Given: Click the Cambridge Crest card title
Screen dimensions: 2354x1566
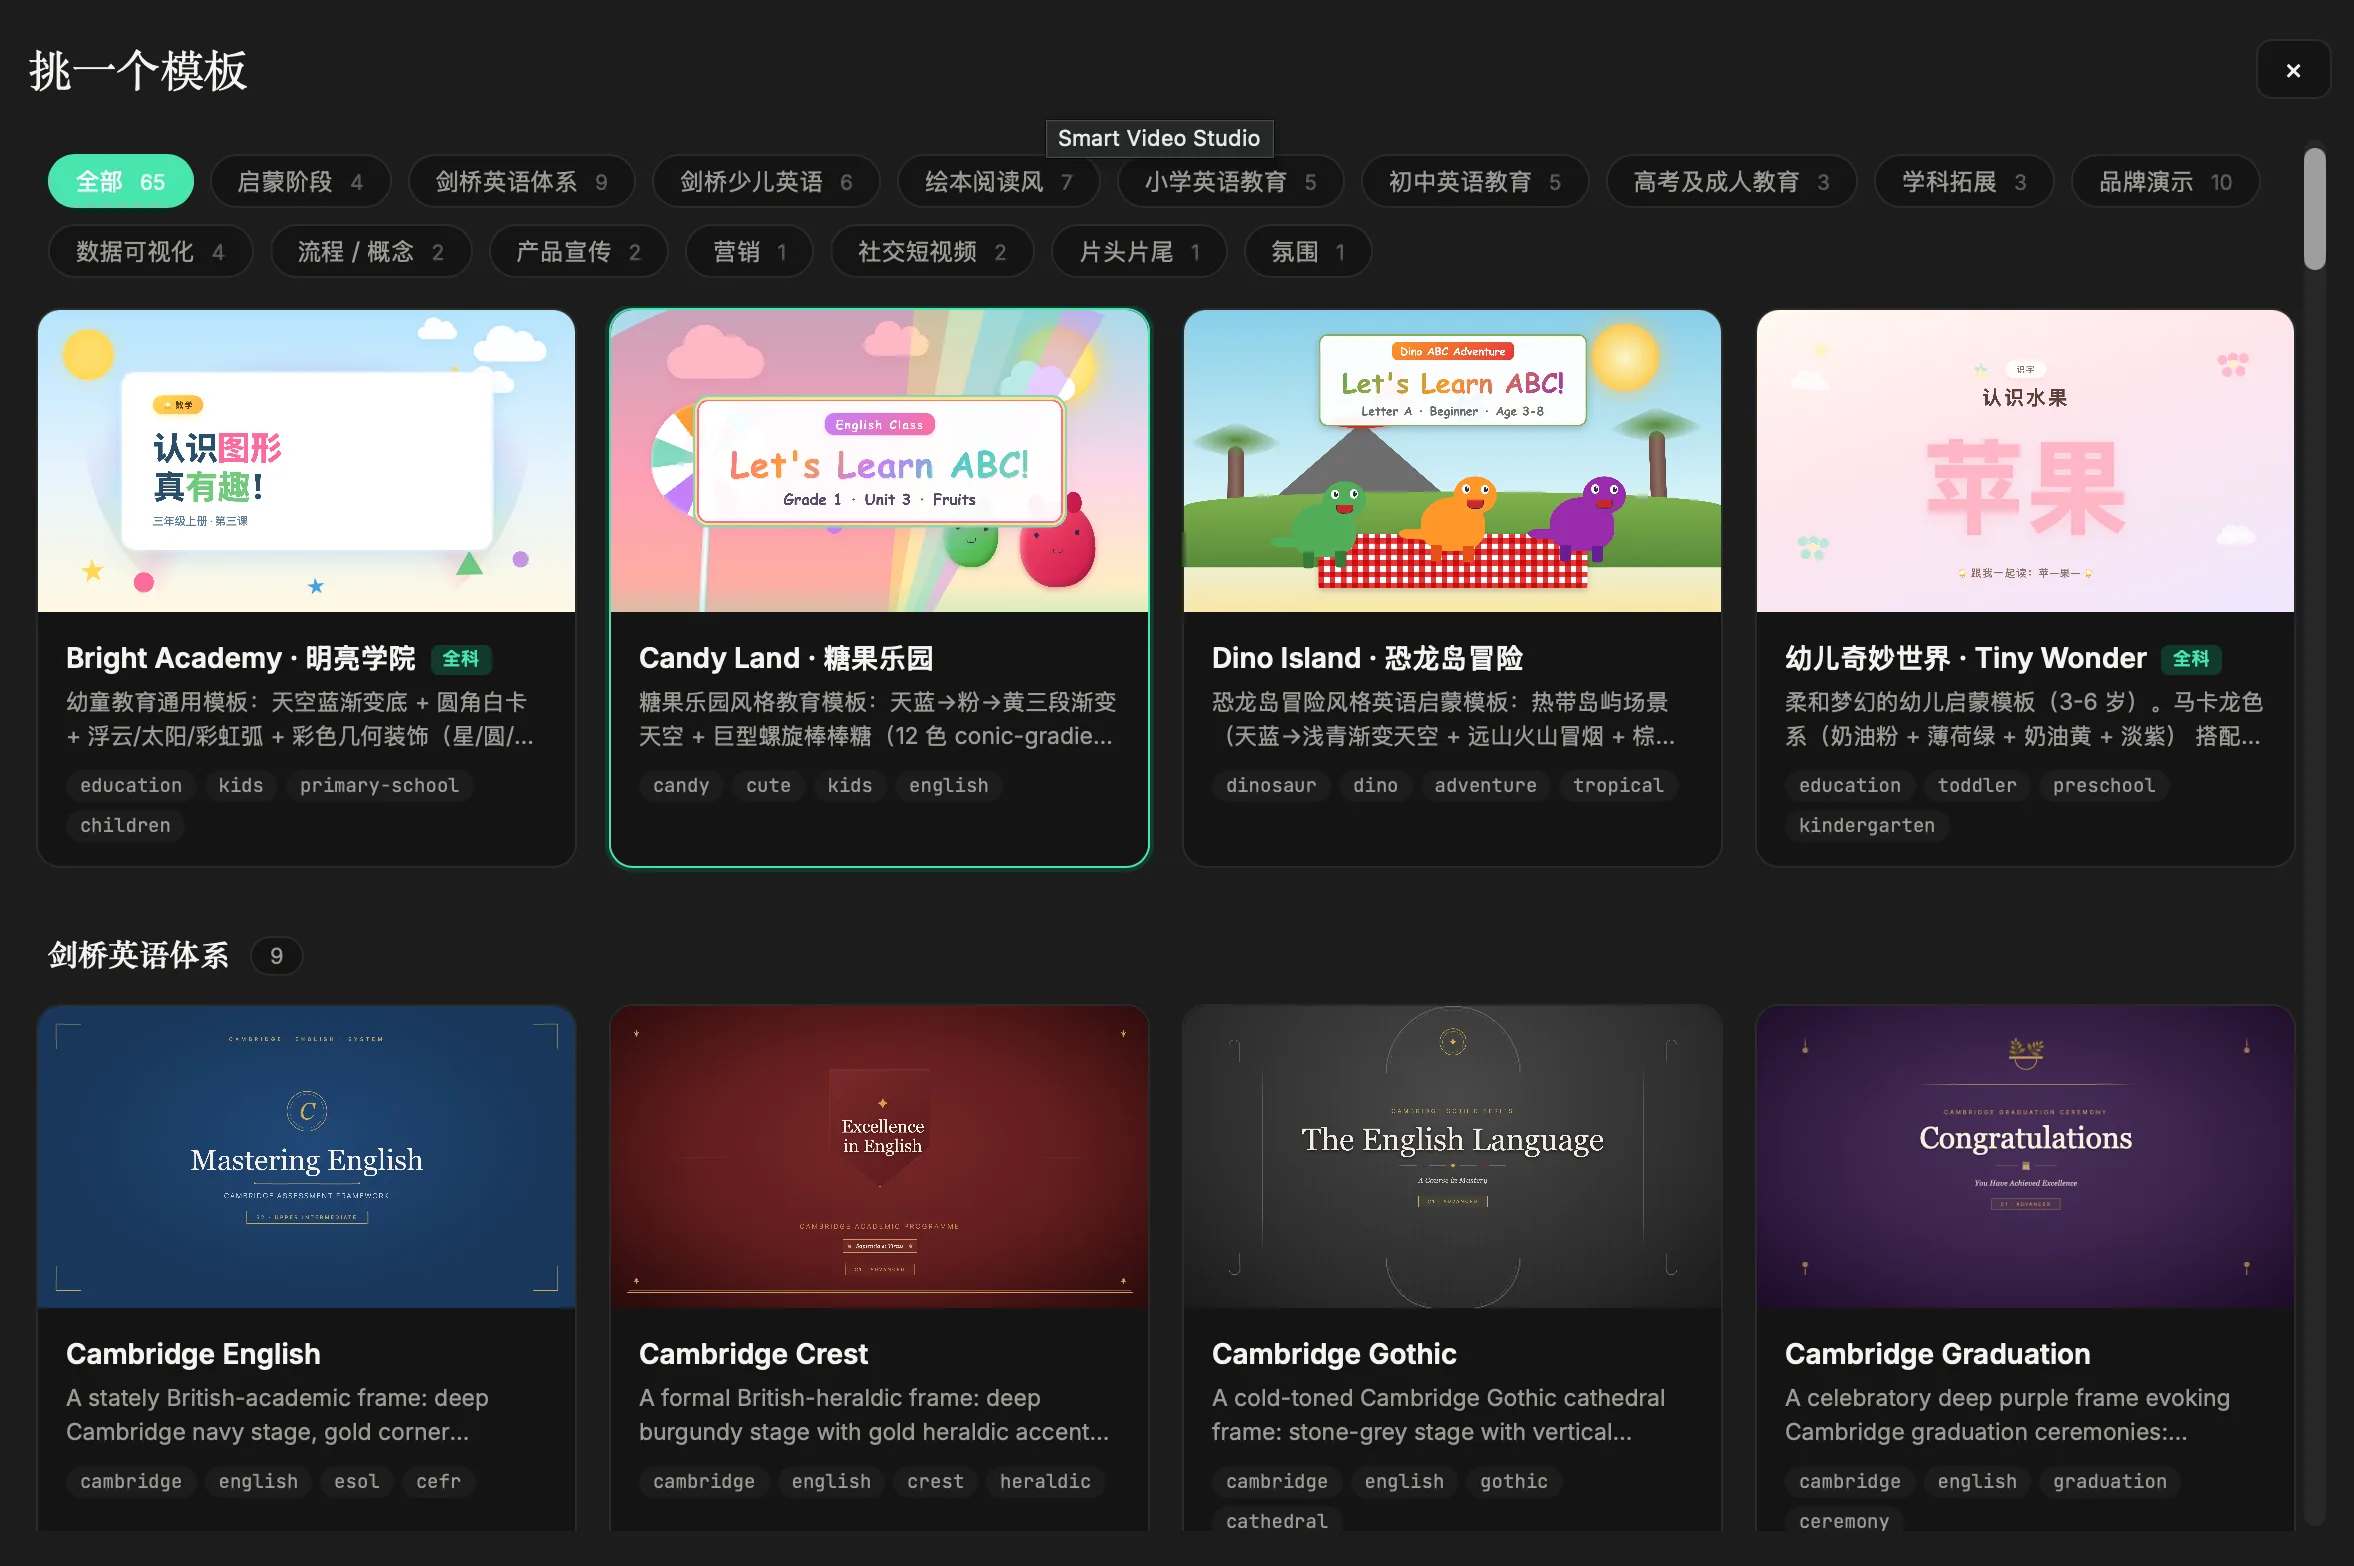Looking at the screenshot, I should tap(753, 1354).
